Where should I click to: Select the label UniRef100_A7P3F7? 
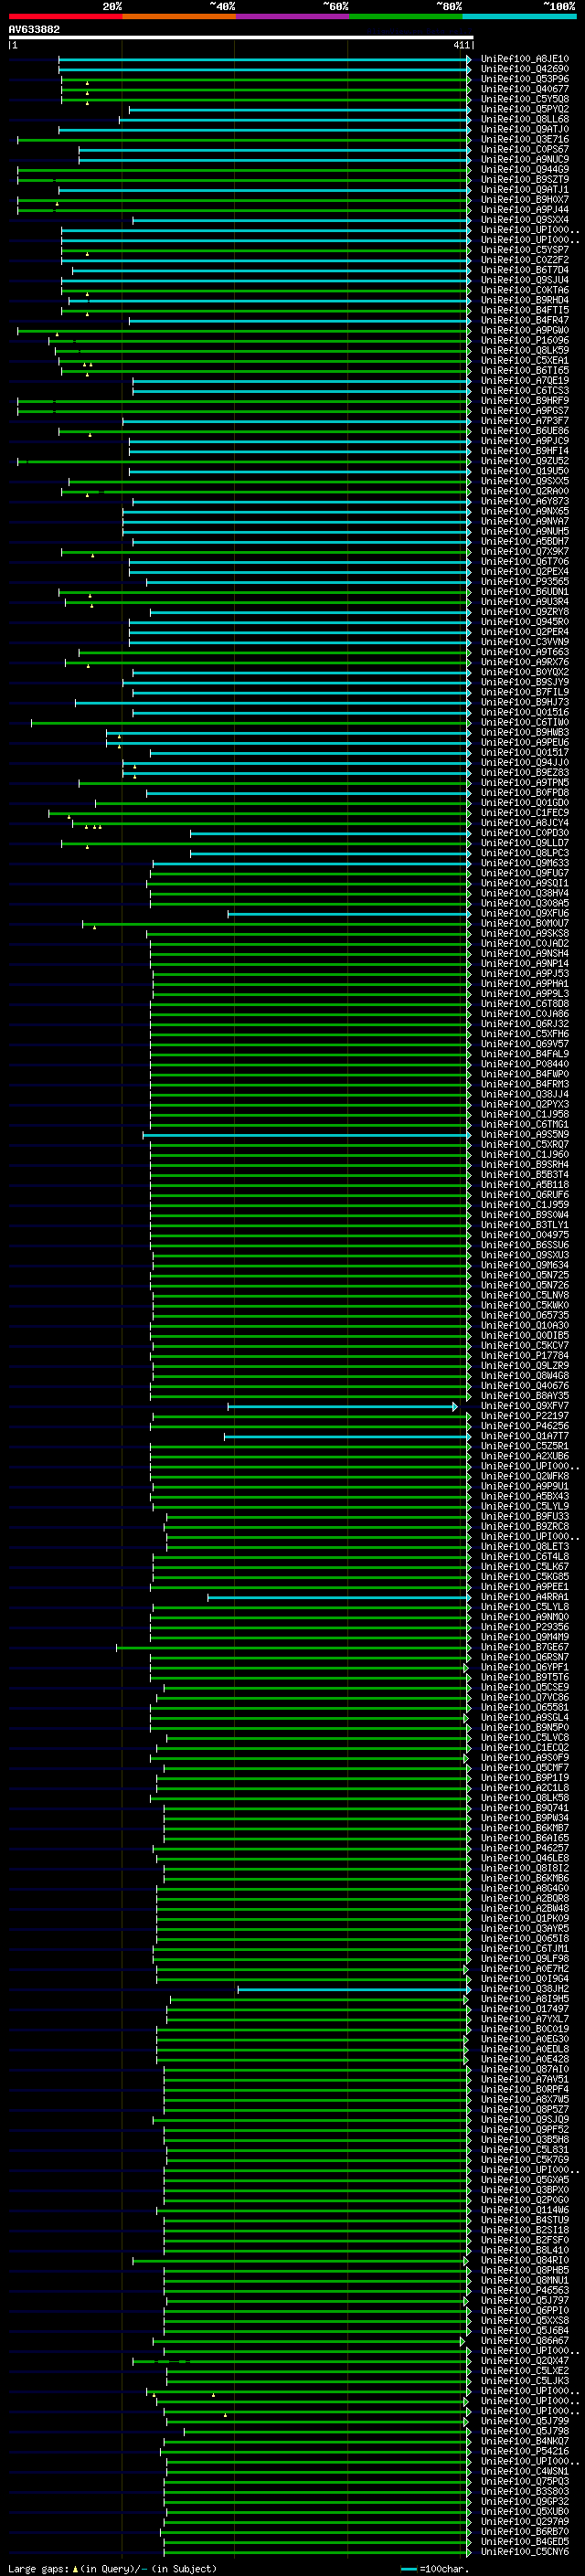click(x=525, y=421)
